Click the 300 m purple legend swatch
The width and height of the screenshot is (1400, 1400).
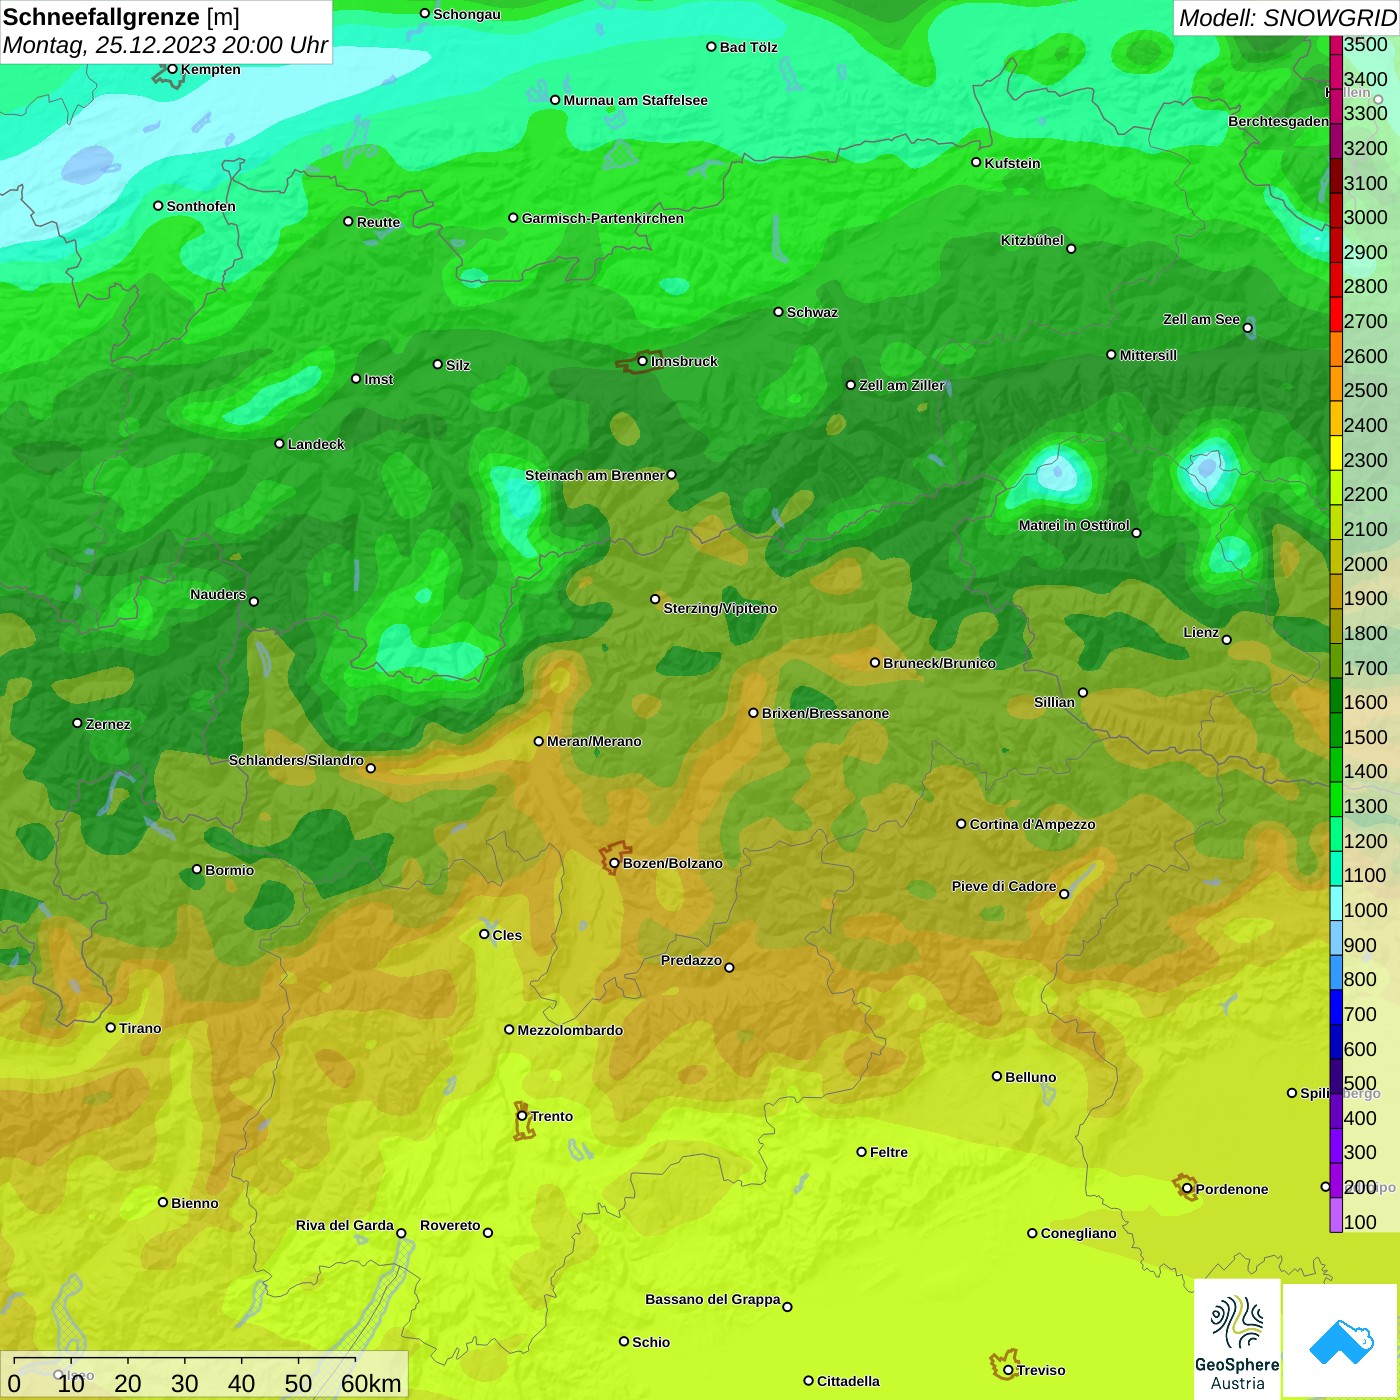coord(1336,1145)
